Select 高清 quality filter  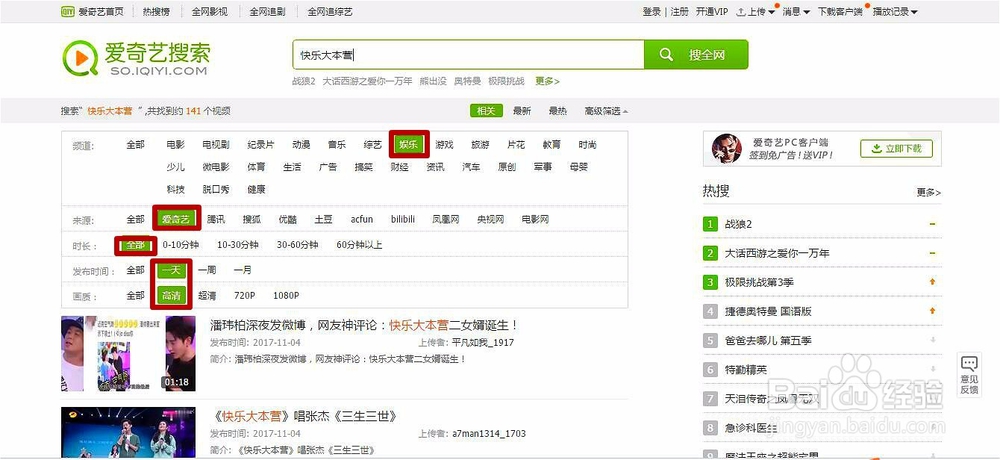click(x=172, y=295)
